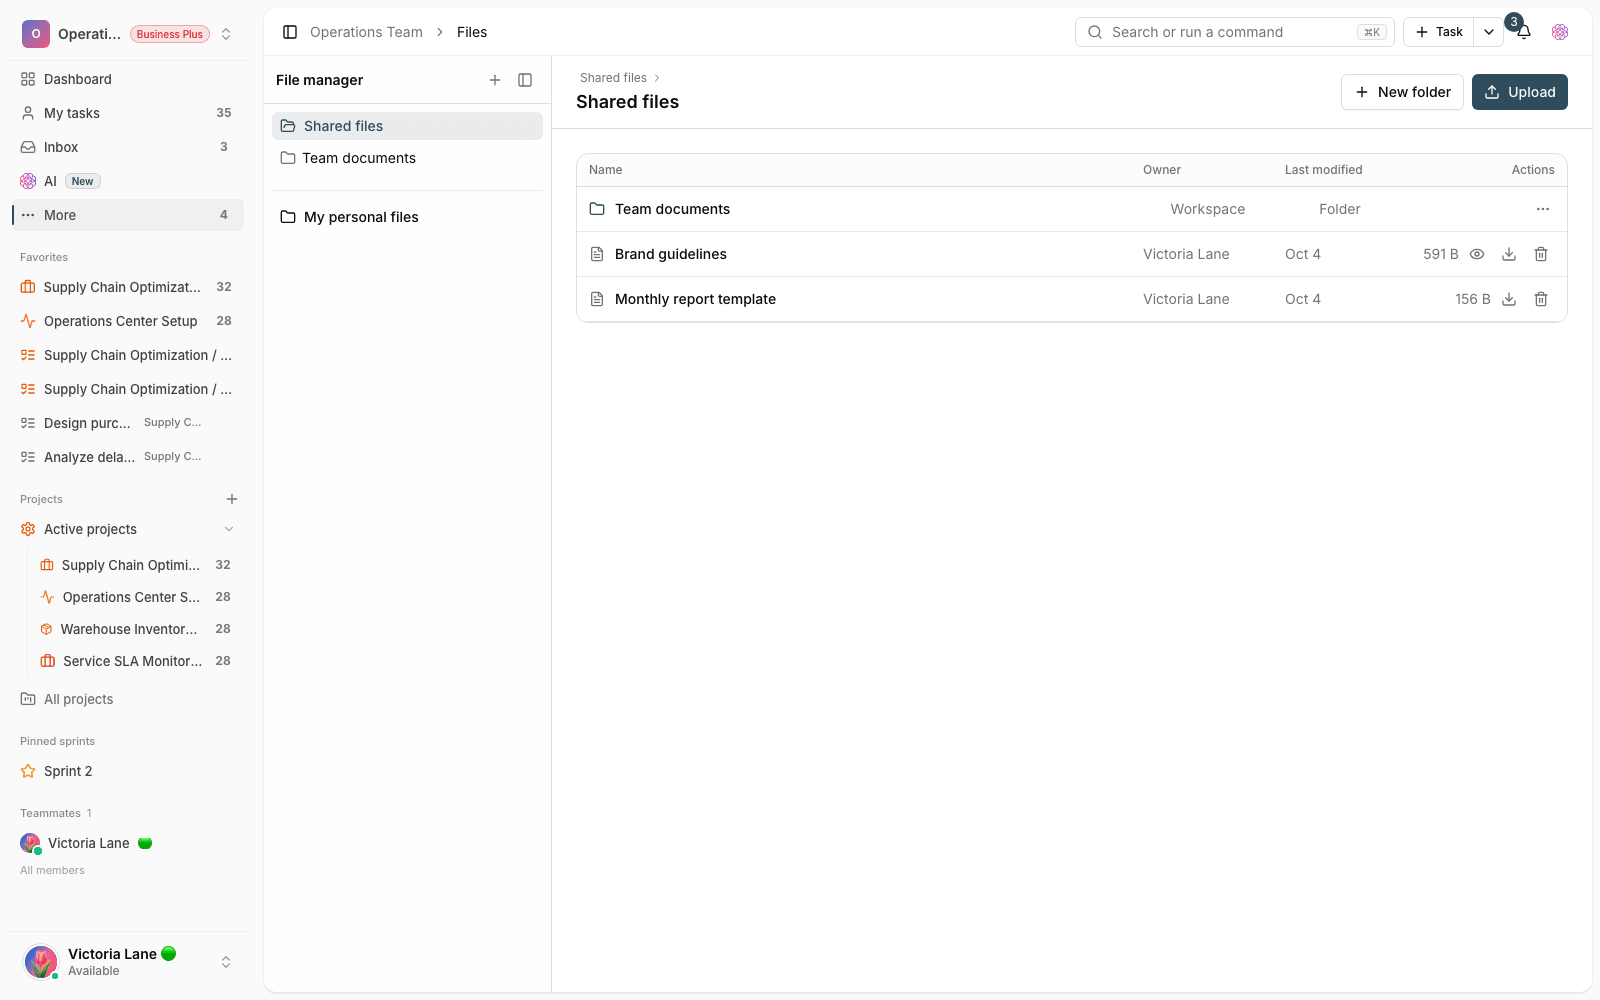Screen dimensions: 1600x1000
Task: Collapse the main sidebar from the header
Action: (290, 32)
